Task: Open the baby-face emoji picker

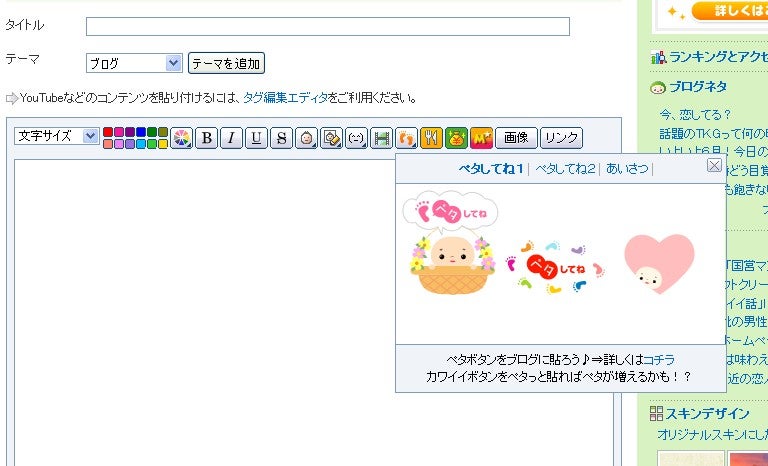Action: pyautogui.click(x=306, y=138)
